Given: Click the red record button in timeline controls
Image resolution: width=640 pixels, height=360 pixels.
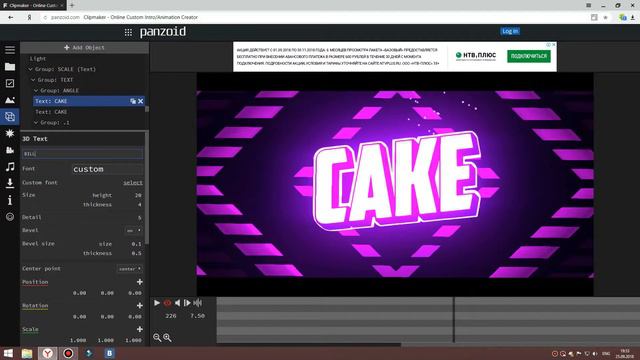Looking at the screenshot, I should coord(167,303).
